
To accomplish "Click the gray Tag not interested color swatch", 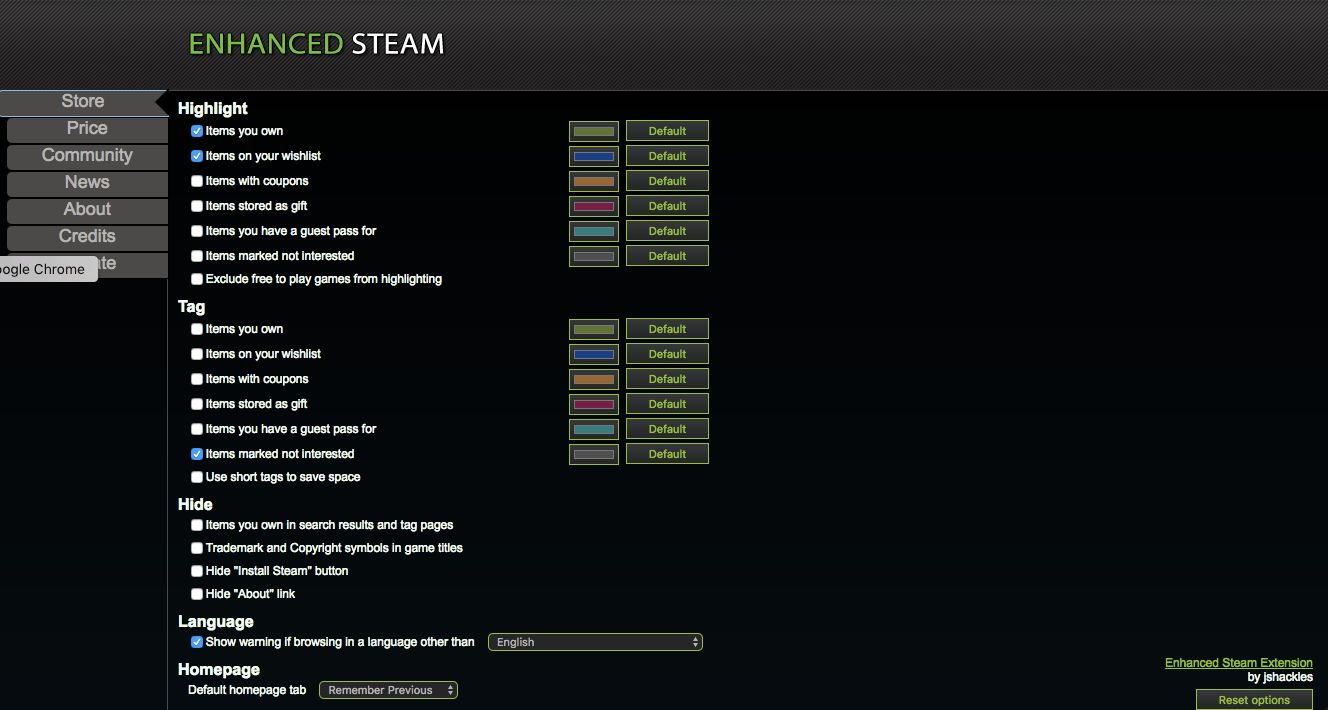I will pos(594,454).
